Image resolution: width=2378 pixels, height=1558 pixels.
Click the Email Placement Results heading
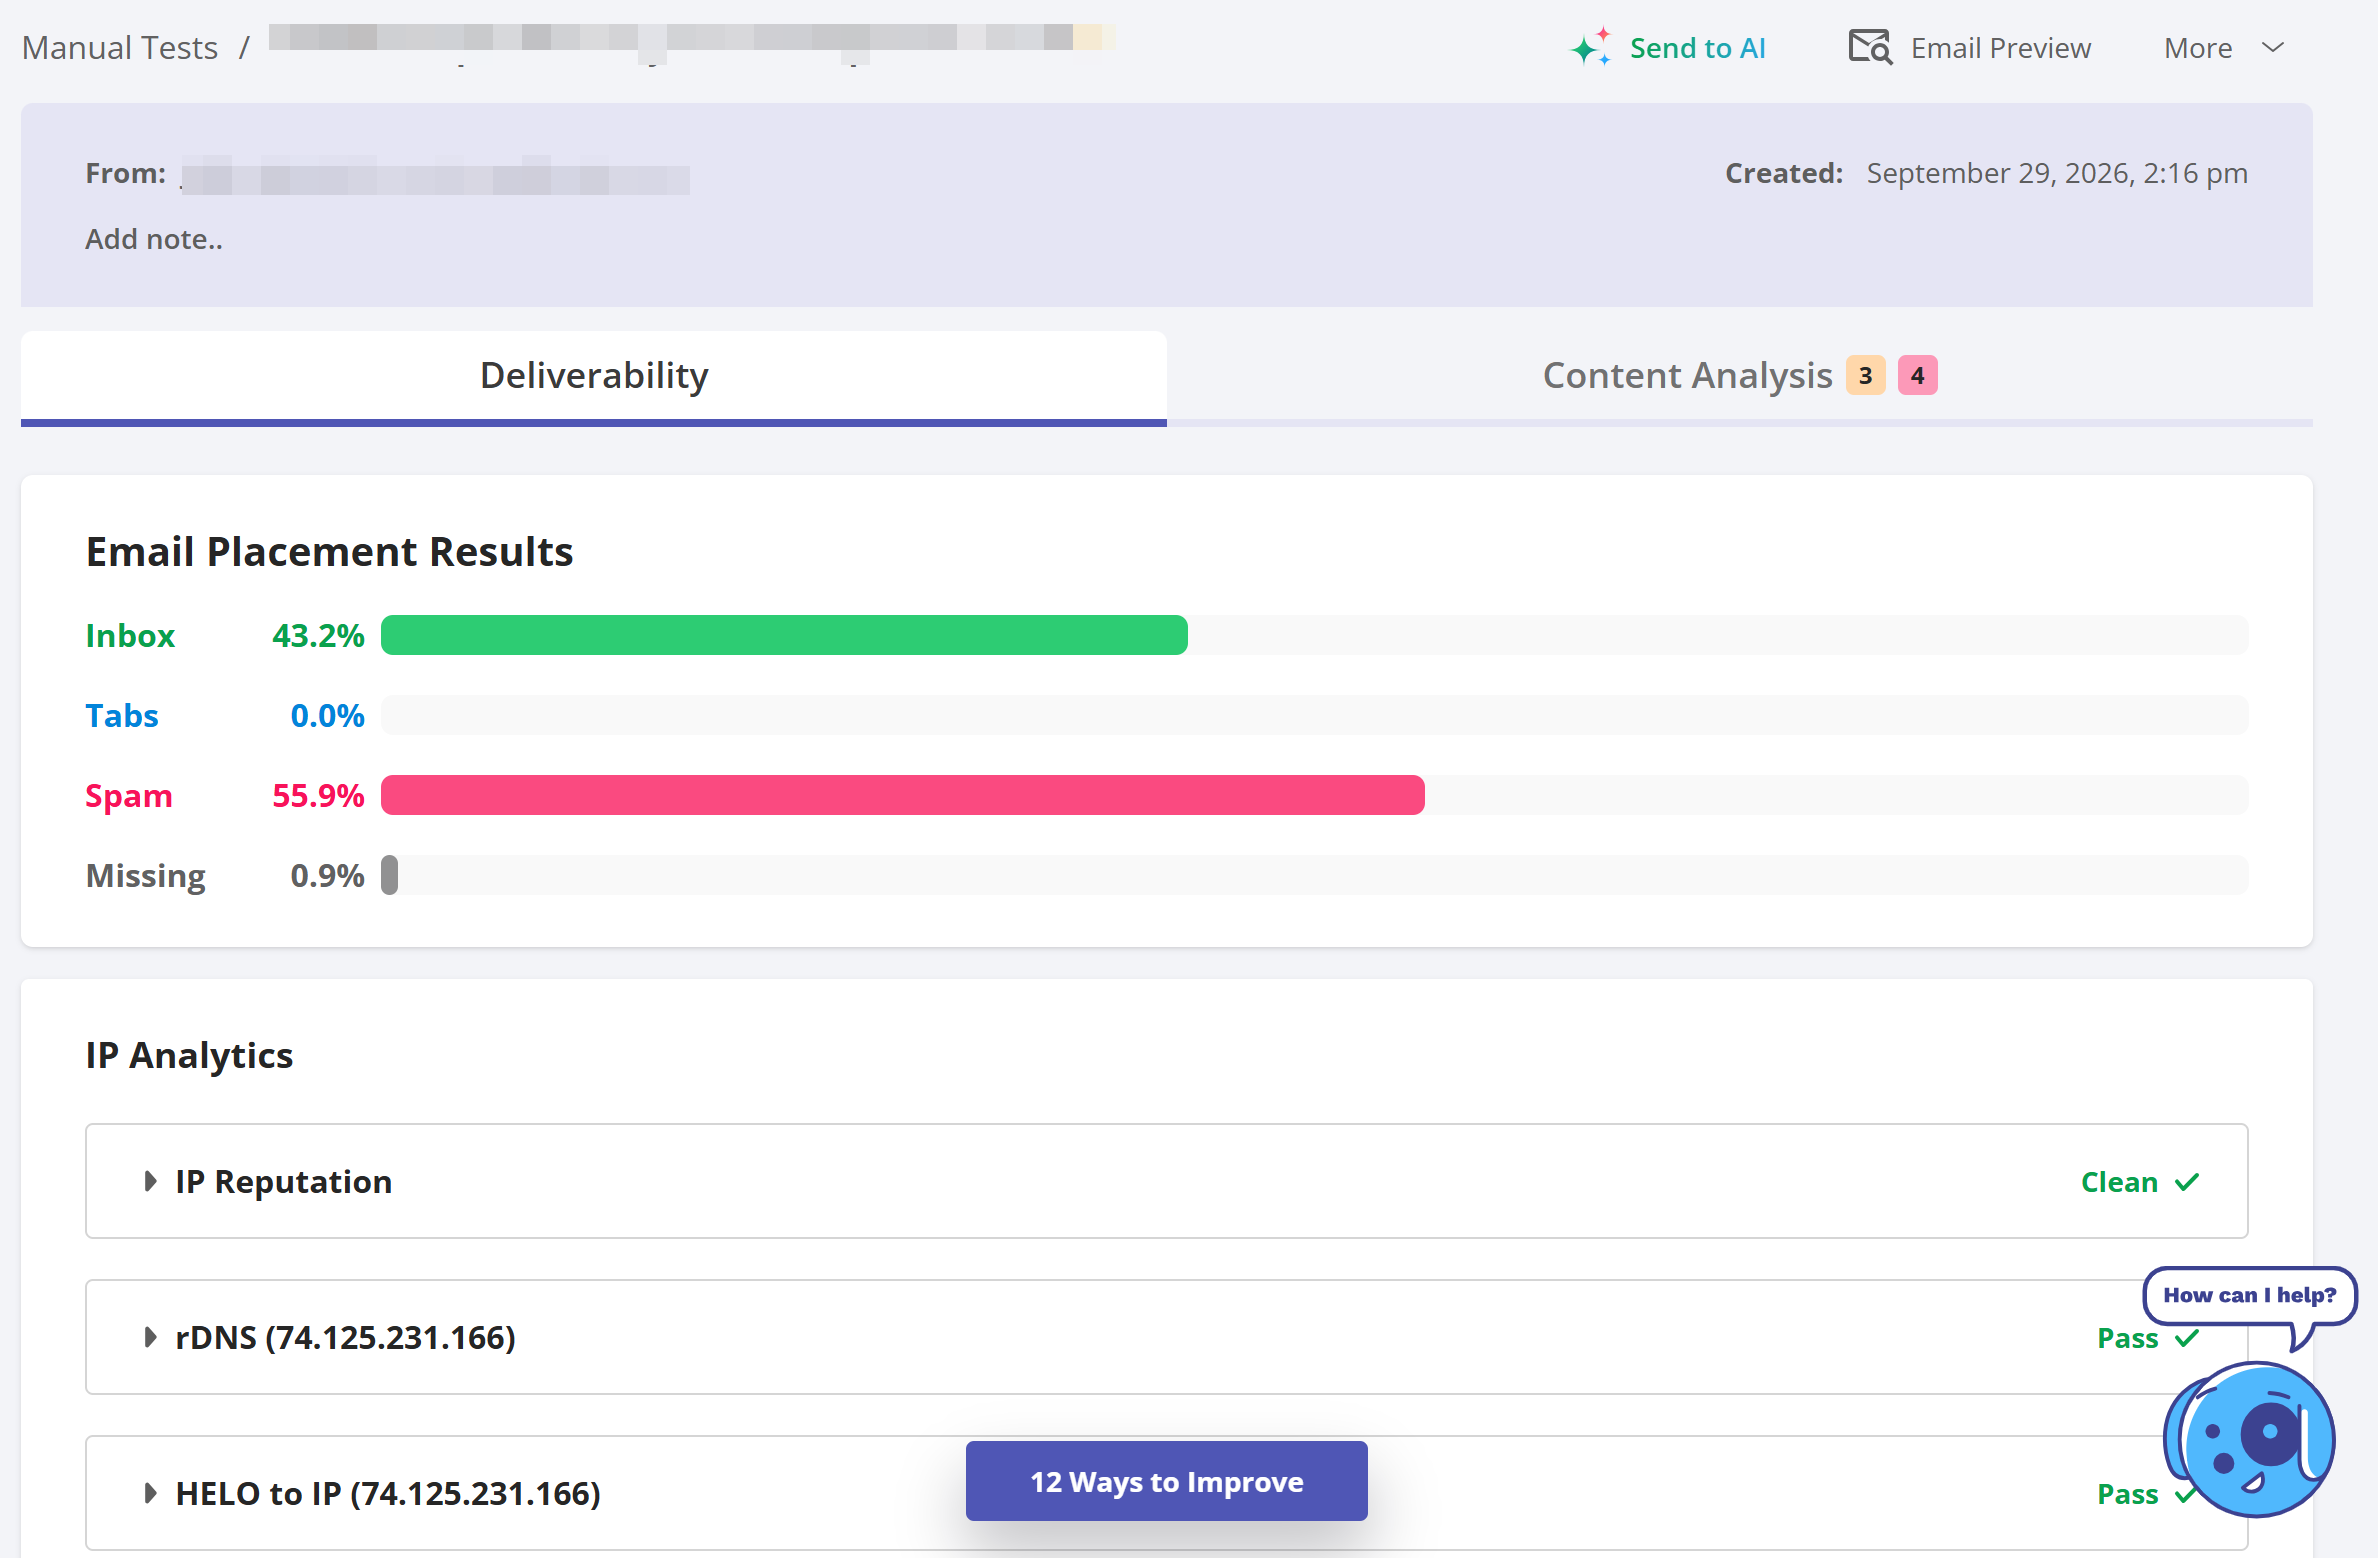click(x=329, y=552)
